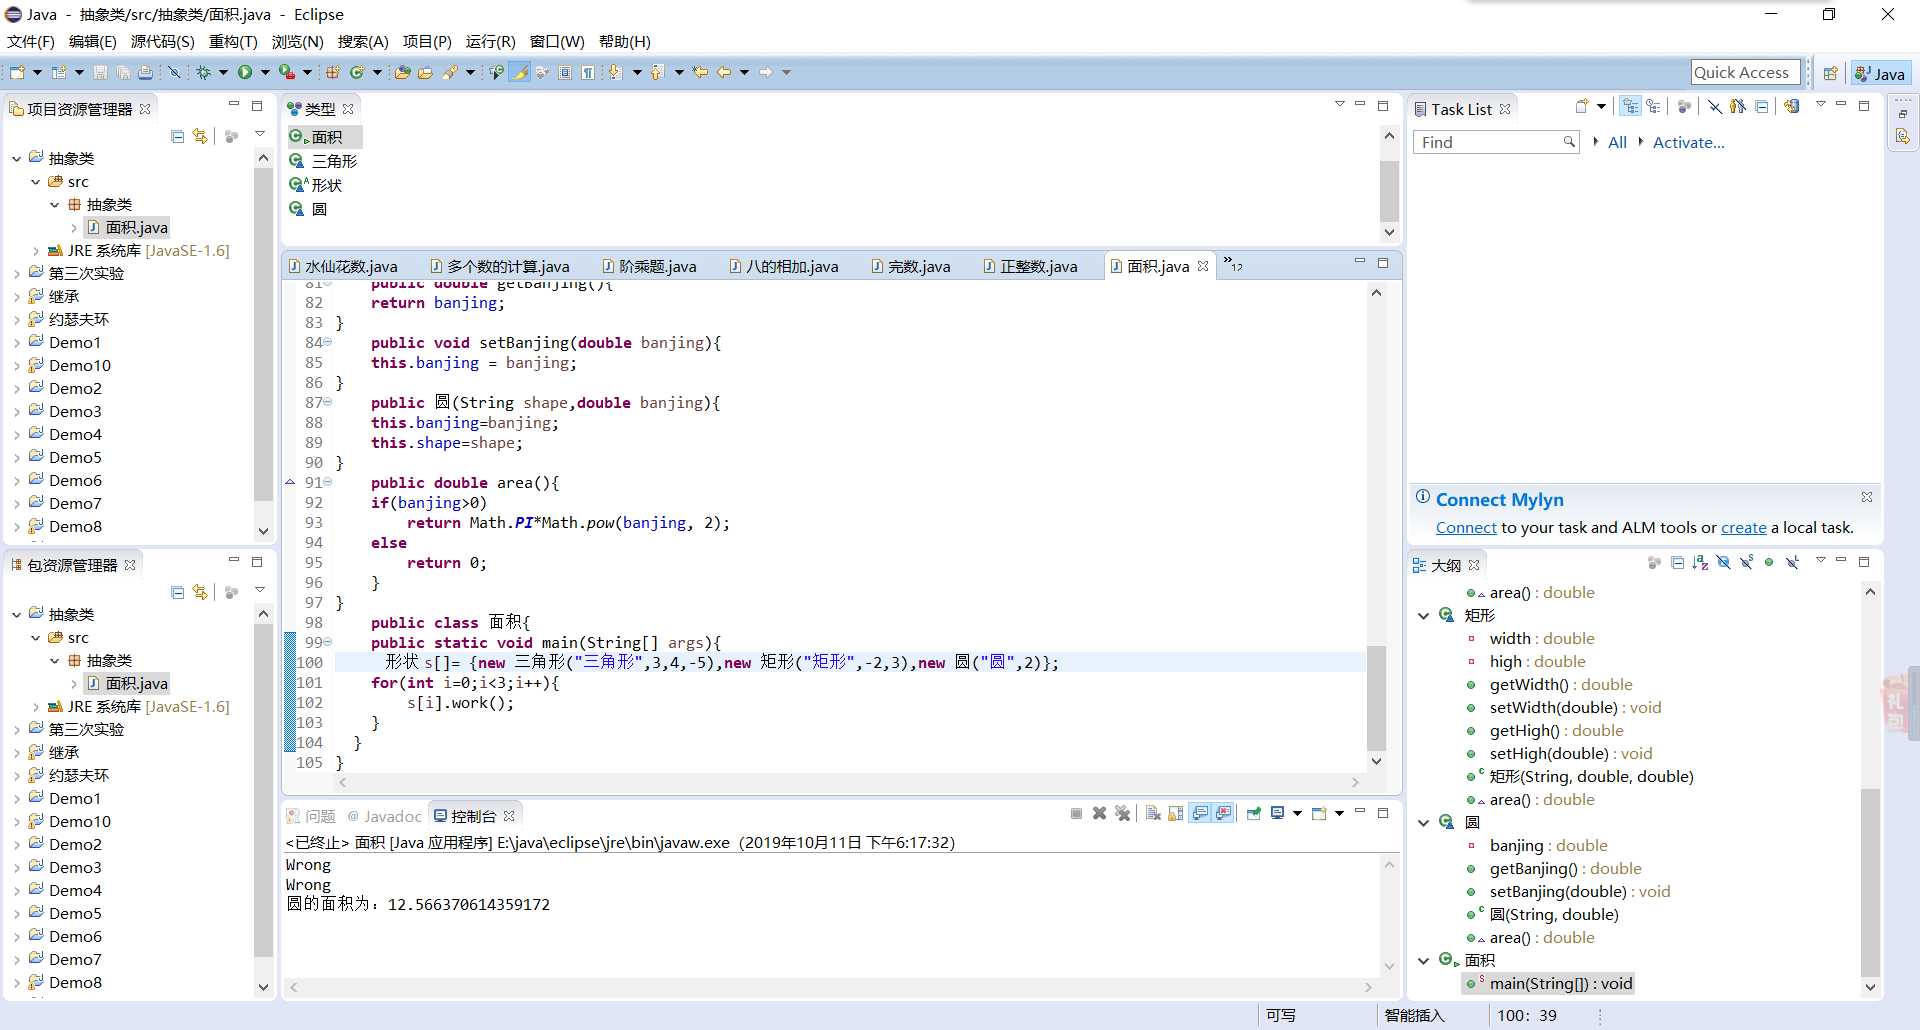Open the dropdown arrow next to New file icon
Image resolution: width=1920 pixels, height=1030 pixels.
37,72
